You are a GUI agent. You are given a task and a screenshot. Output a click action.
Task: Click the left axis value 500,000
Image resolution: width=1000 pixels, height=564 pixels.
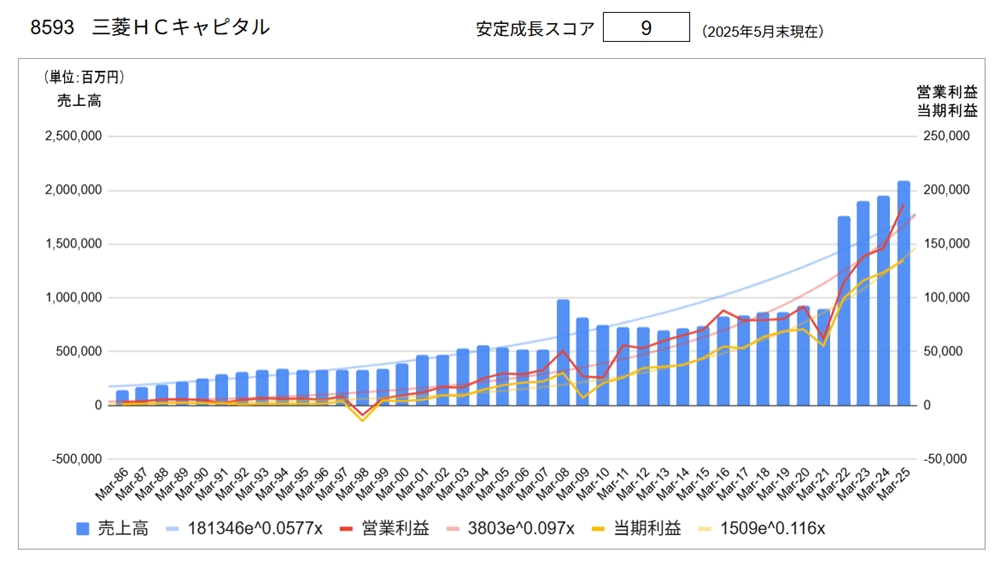click(x=78, y=352)
